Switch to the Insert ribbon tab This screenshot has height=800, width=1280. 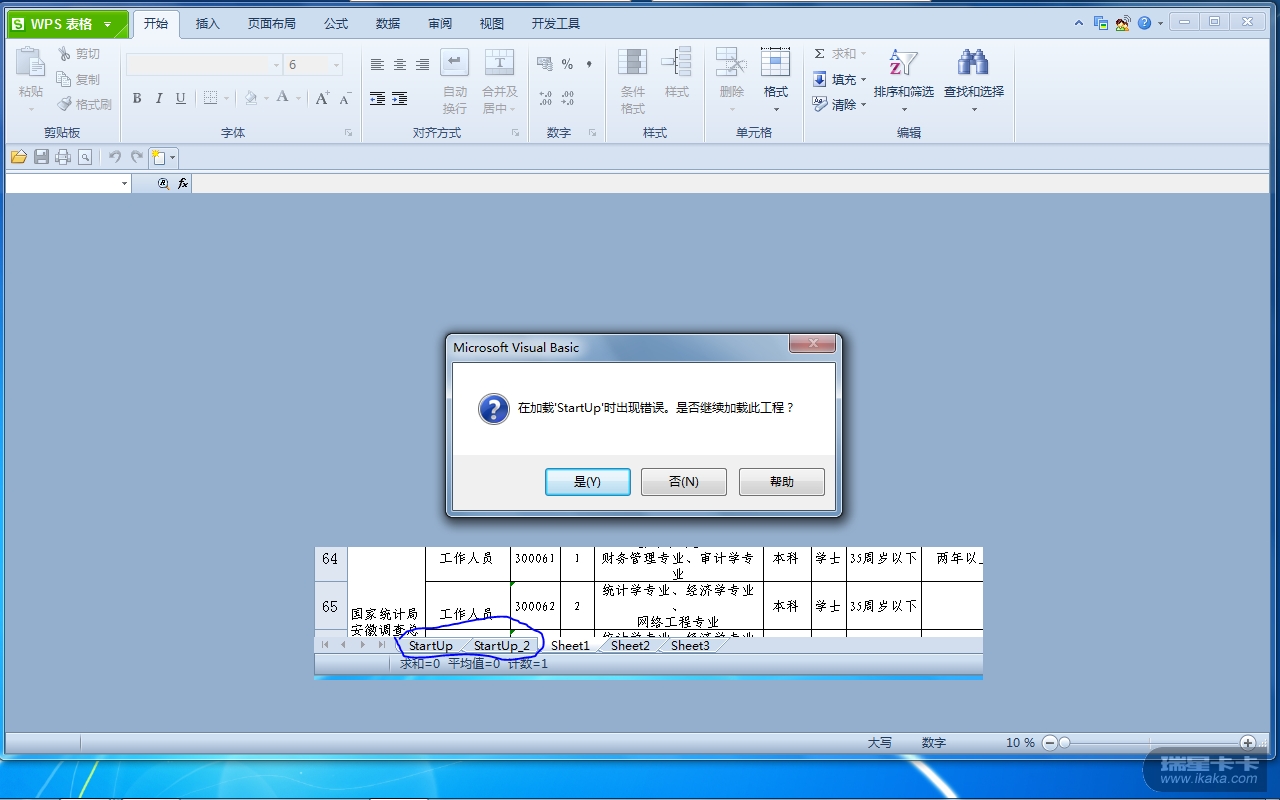[x=207, y=24]
